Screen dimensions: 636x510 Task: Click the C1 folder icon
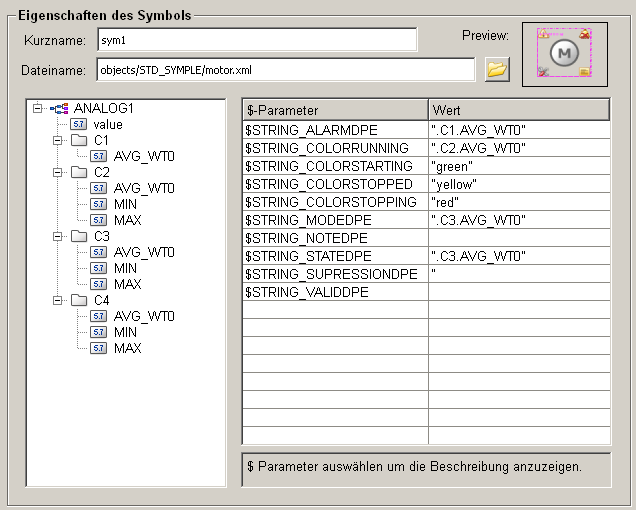pyautogui.click(x=79, y=140)
